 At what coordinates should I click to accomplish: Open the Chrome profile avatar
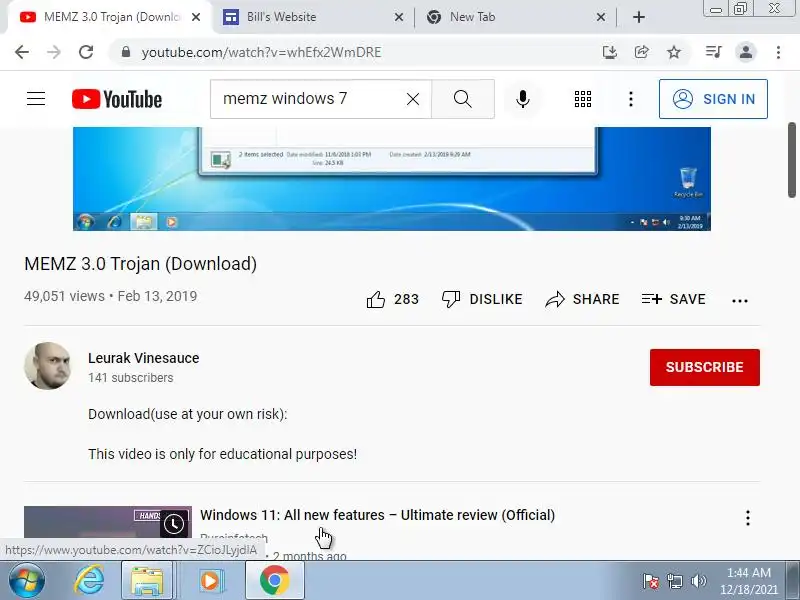pos(745,52)
